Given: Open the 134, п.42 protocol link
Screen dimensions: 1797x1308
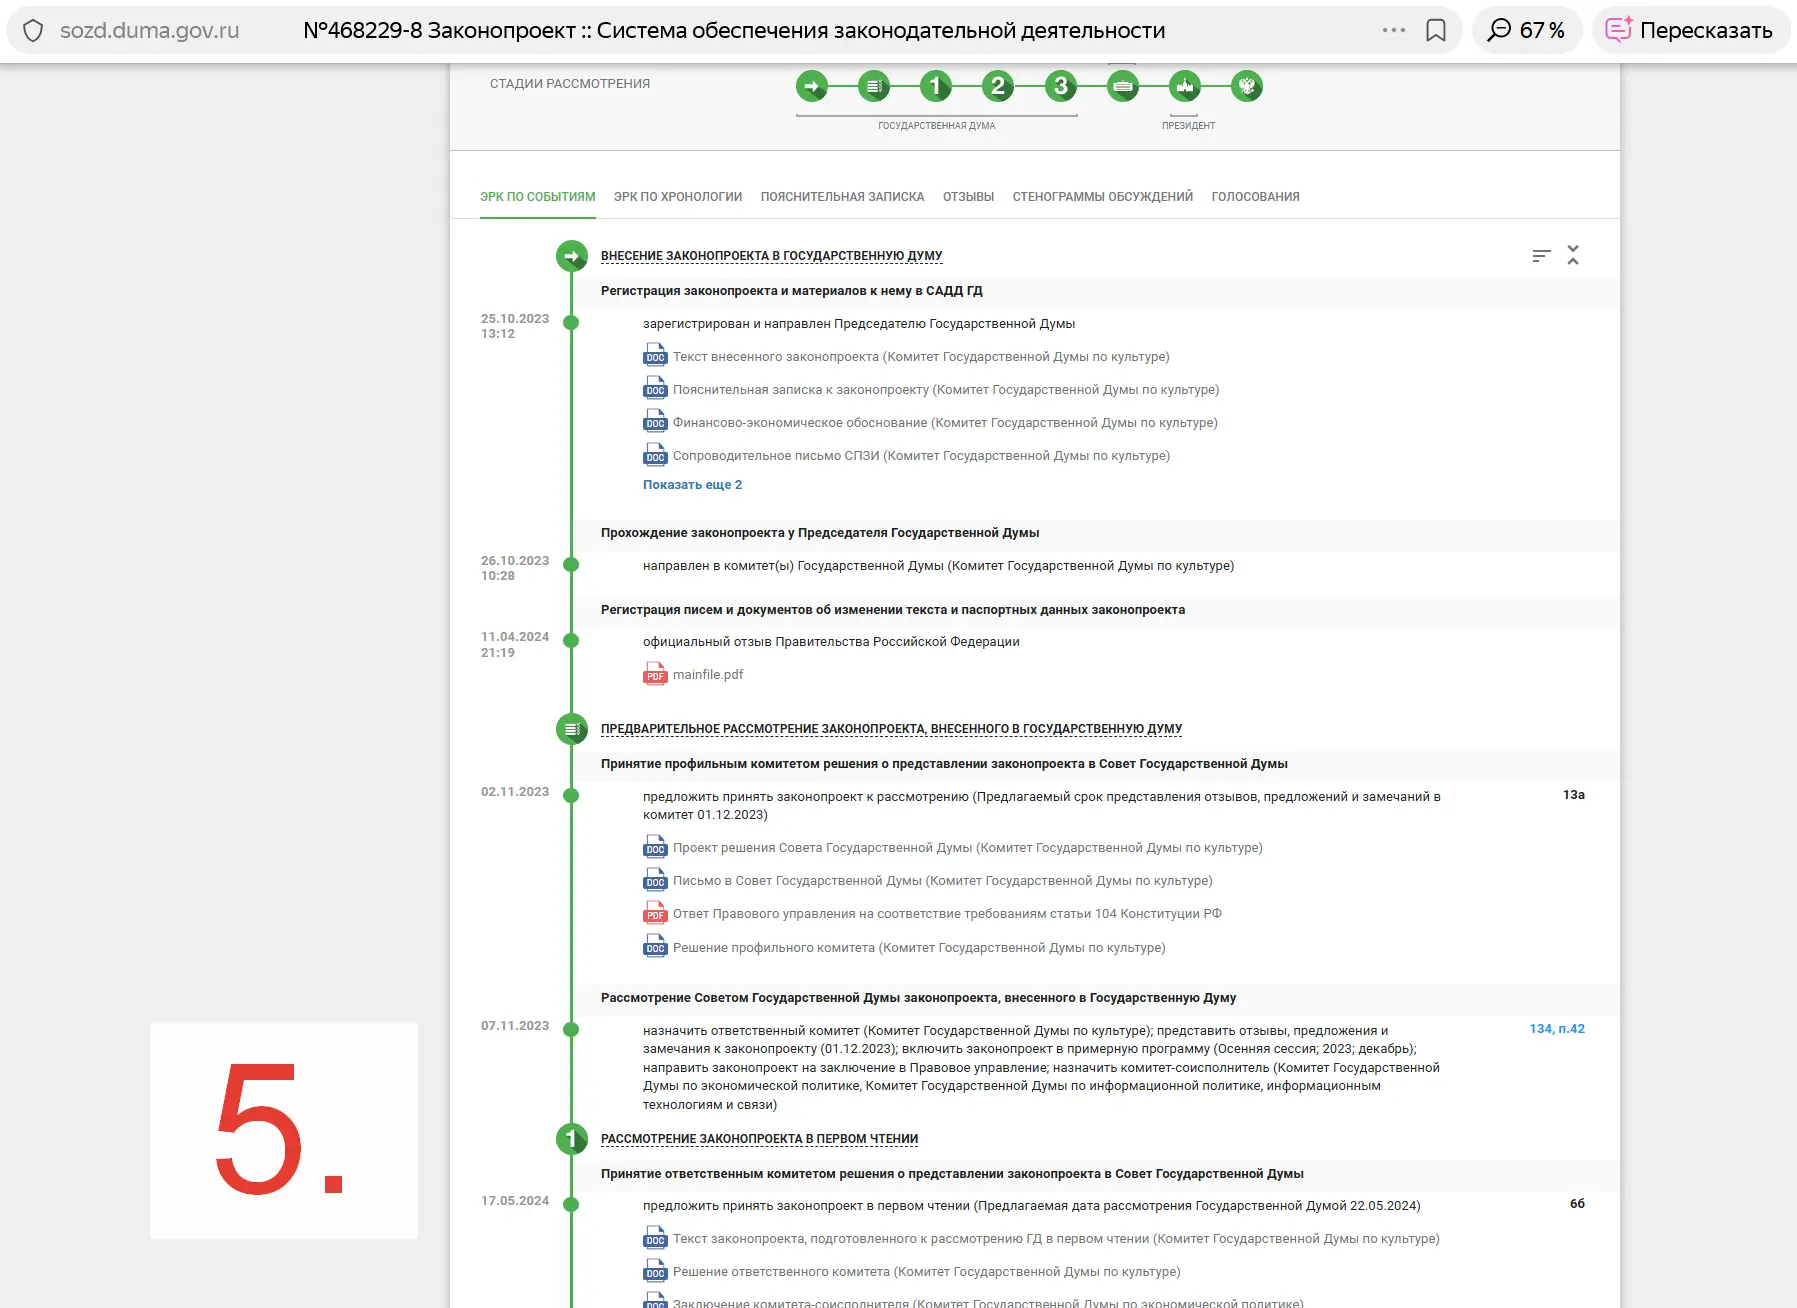Looking at the screenshot, I should [x=1557, y=1029].
